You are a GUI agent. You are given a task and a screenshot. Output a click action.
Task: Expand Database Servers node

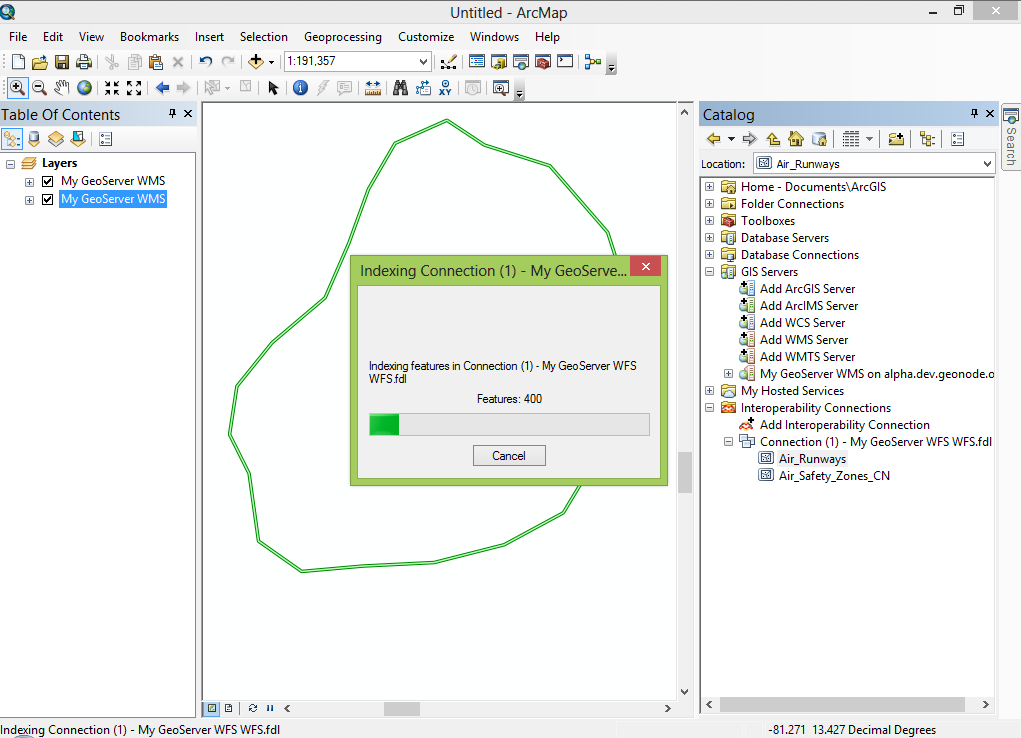(x=709, y=238)
